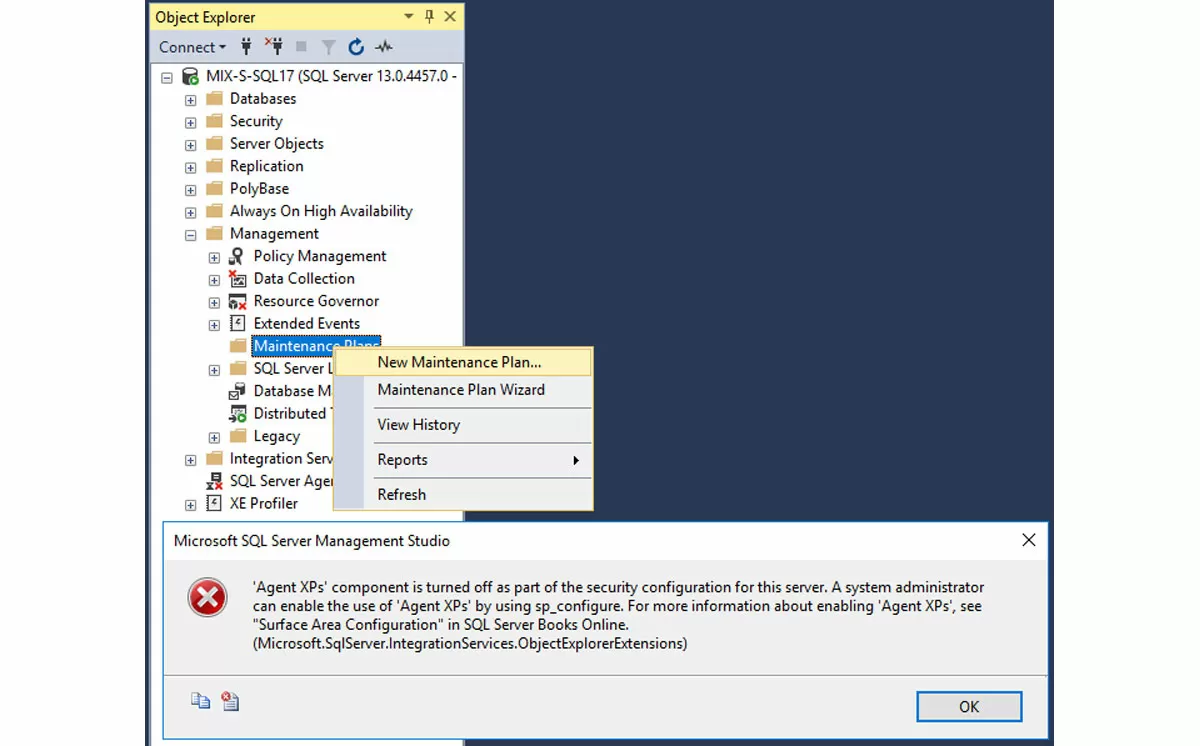Image resolution: width=1200 pixels, height=746 pixels.
Task: Select Always On High Availability item
Action: click(321, 211)
